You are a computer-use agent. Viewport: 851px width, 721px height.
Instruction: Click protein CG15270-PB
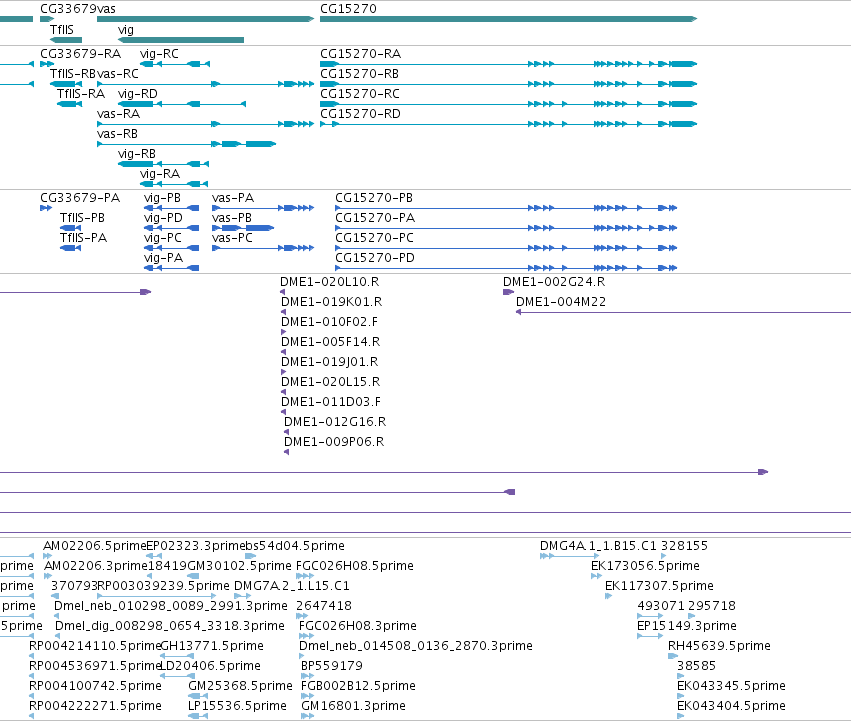(x=374, y=198)
